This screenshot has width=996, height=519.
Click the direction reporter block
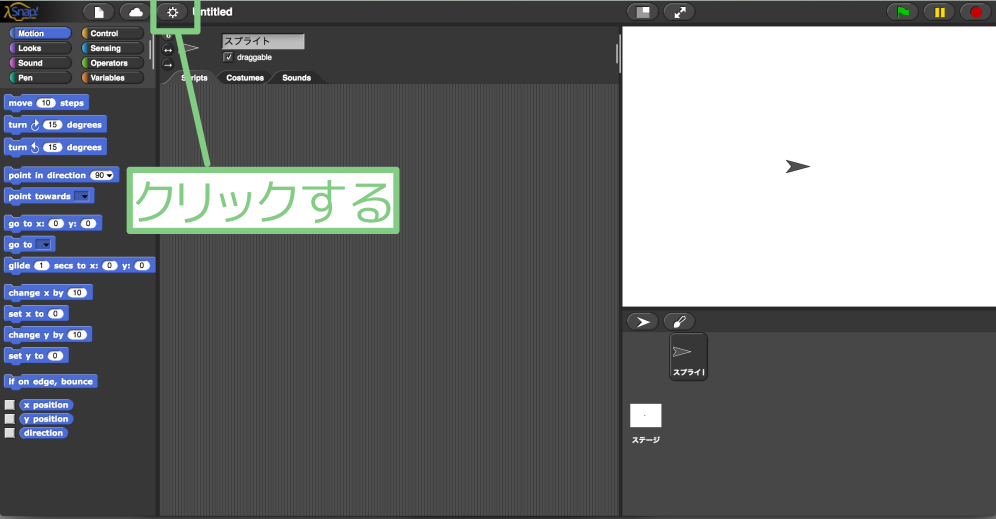coord(43,433)
